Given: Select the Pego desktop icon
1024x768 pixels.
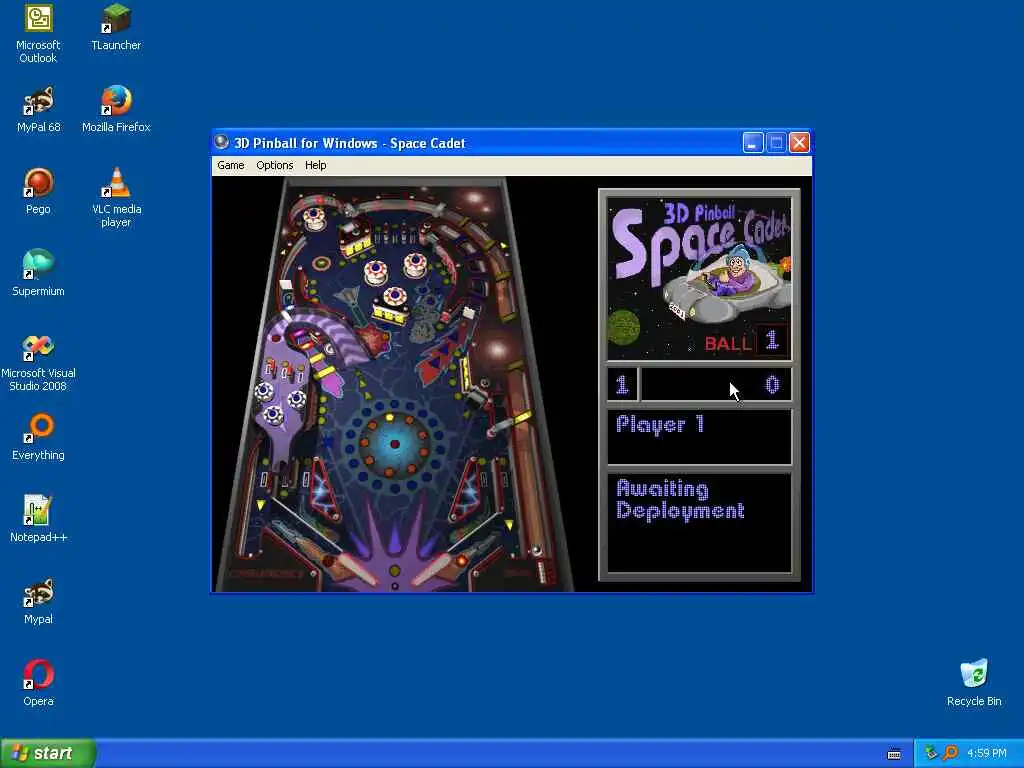Looking at the screenshot, I should [x=38, y=192].
